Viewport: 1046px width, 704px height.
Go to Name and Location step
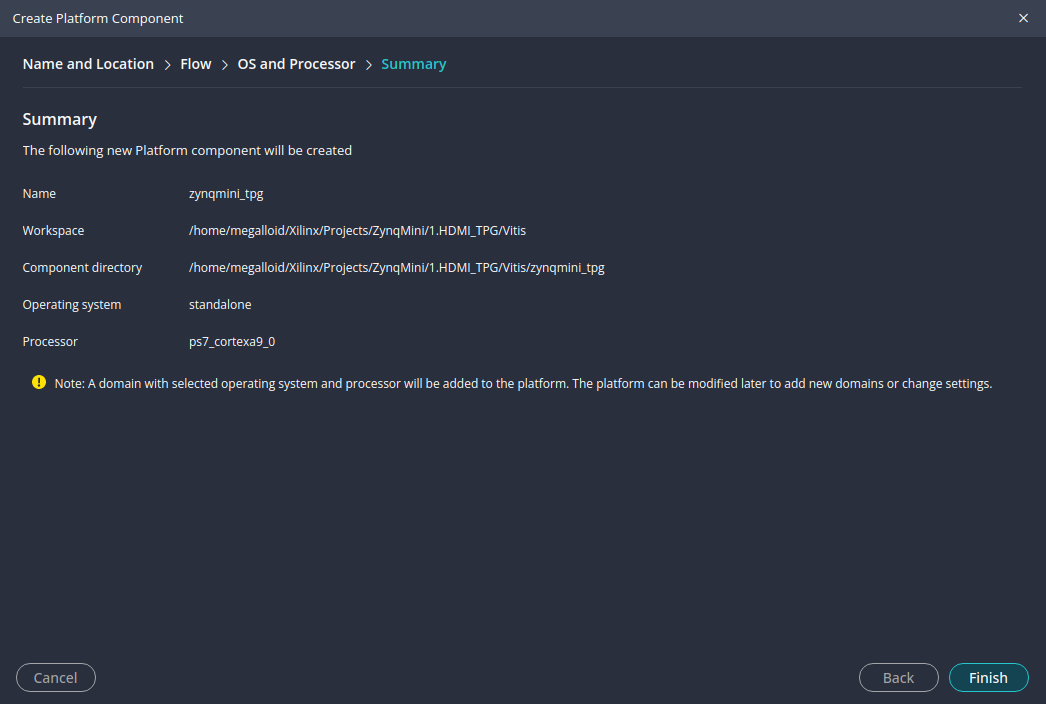[88, 64]
